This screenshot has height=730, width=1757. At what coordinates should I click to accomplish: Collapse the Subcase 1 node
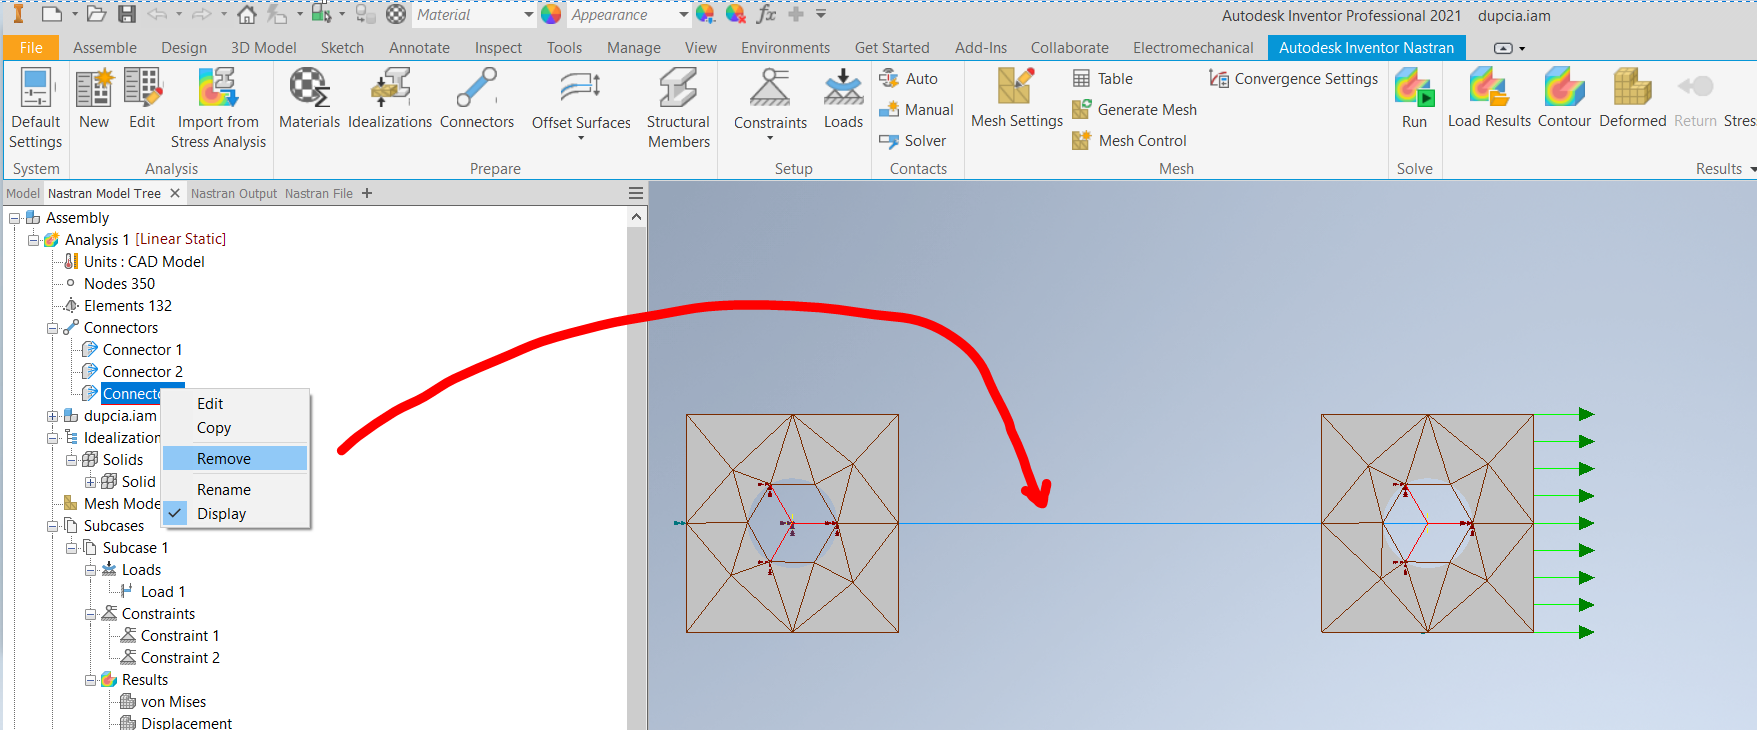click(72, 548)
